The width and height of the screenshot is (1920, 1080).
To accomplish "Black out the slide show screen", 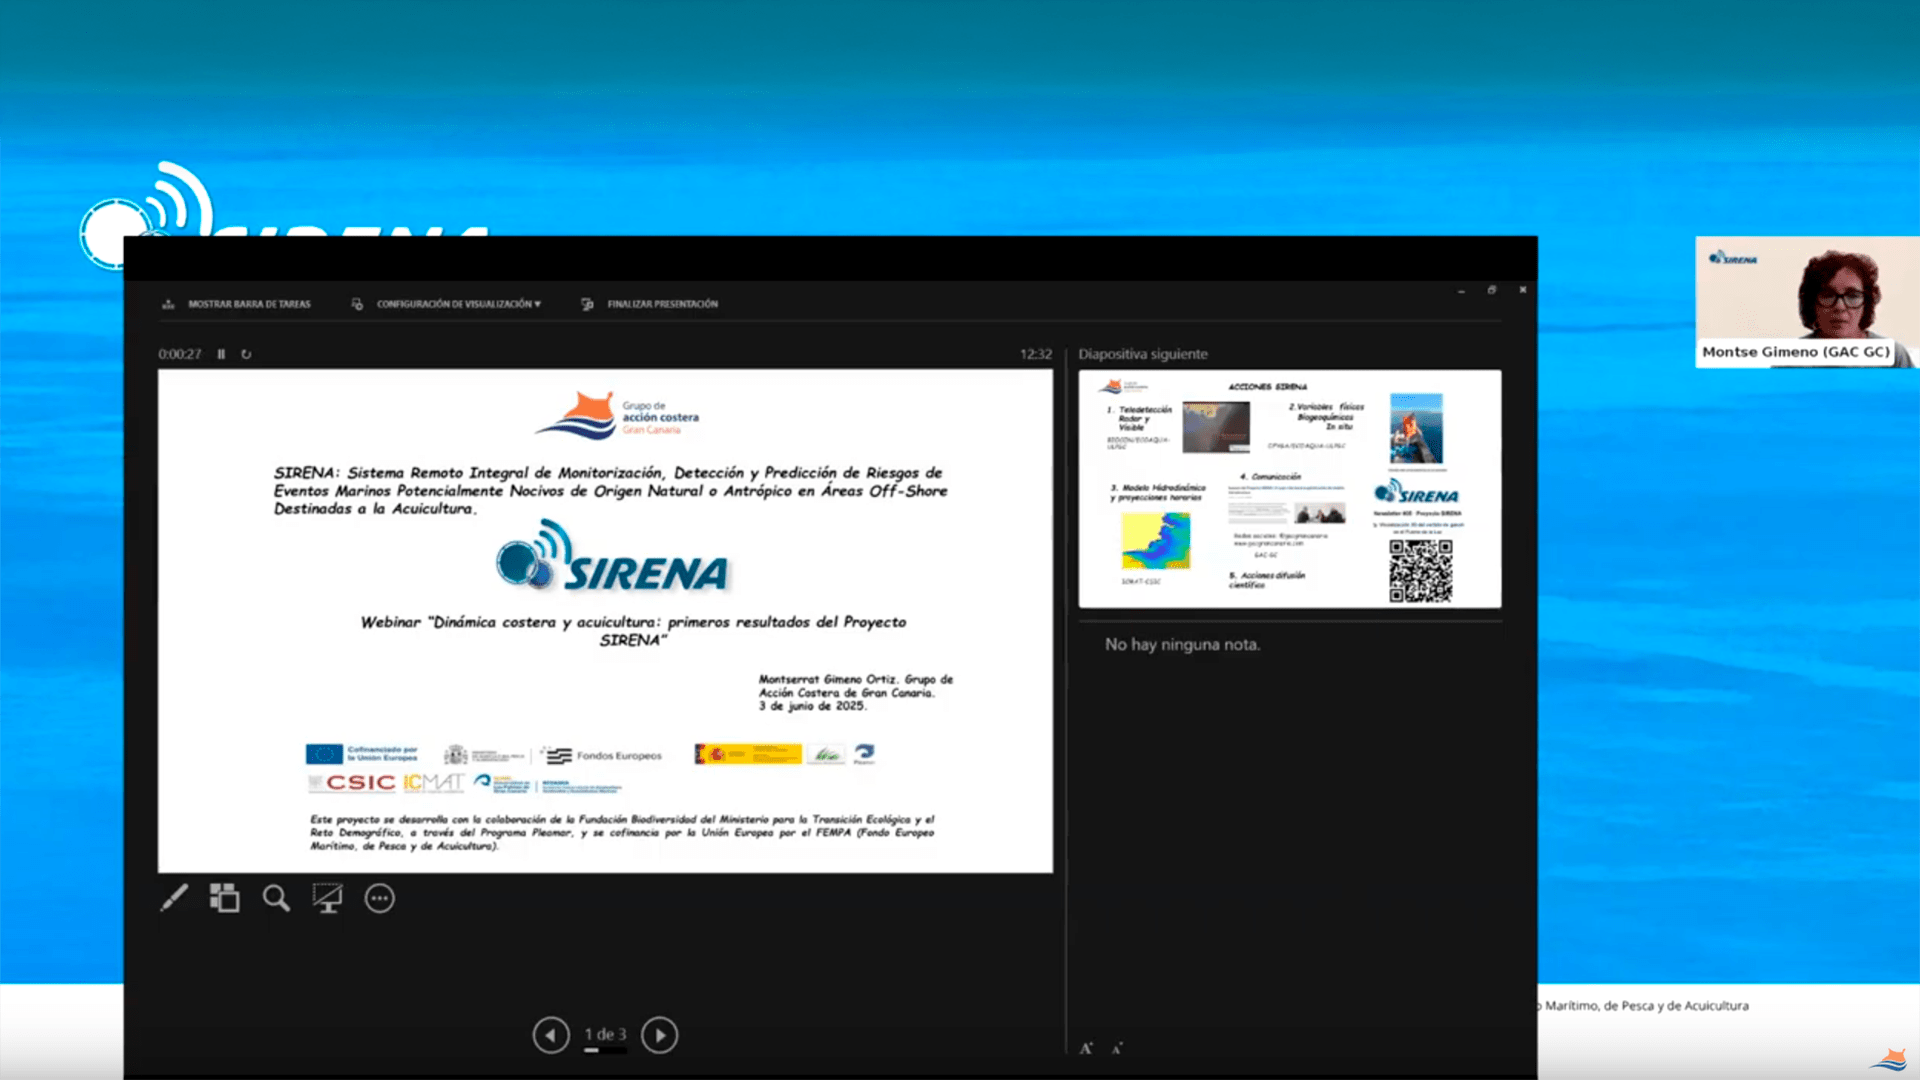I will (327, 898).
